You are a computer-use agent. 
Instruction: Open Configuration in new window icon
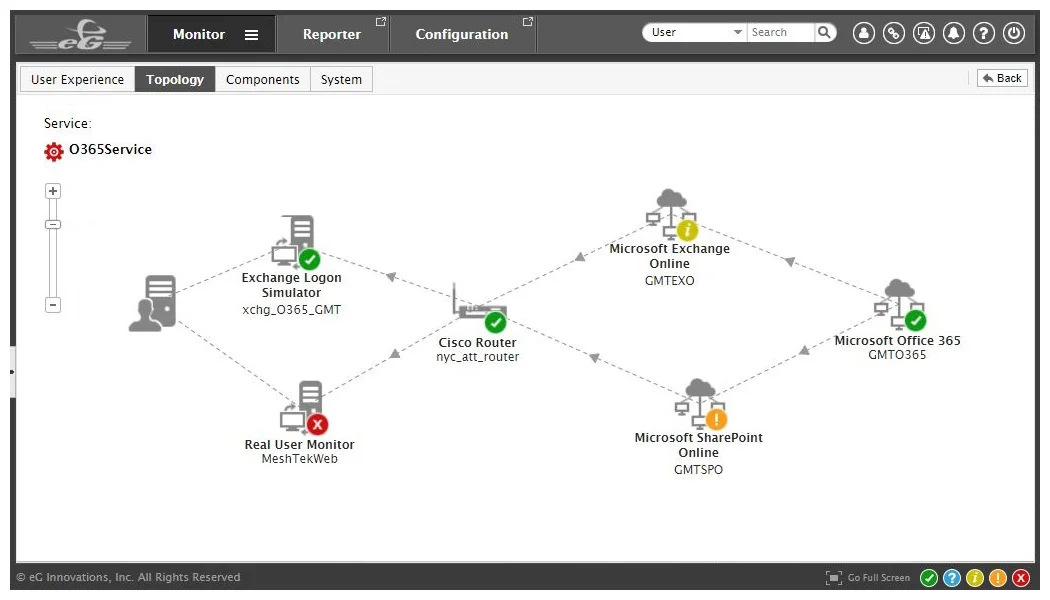(528, 22)
